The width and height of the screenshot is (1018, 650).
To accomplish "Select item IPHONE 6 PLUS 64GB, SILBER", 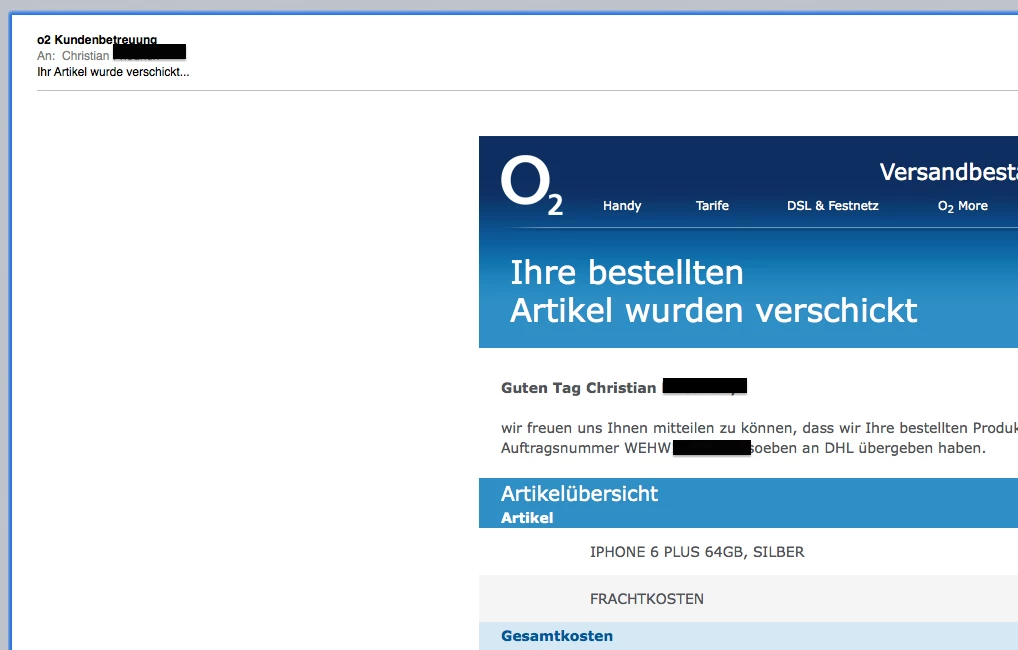I will click(x=697, y=552).
